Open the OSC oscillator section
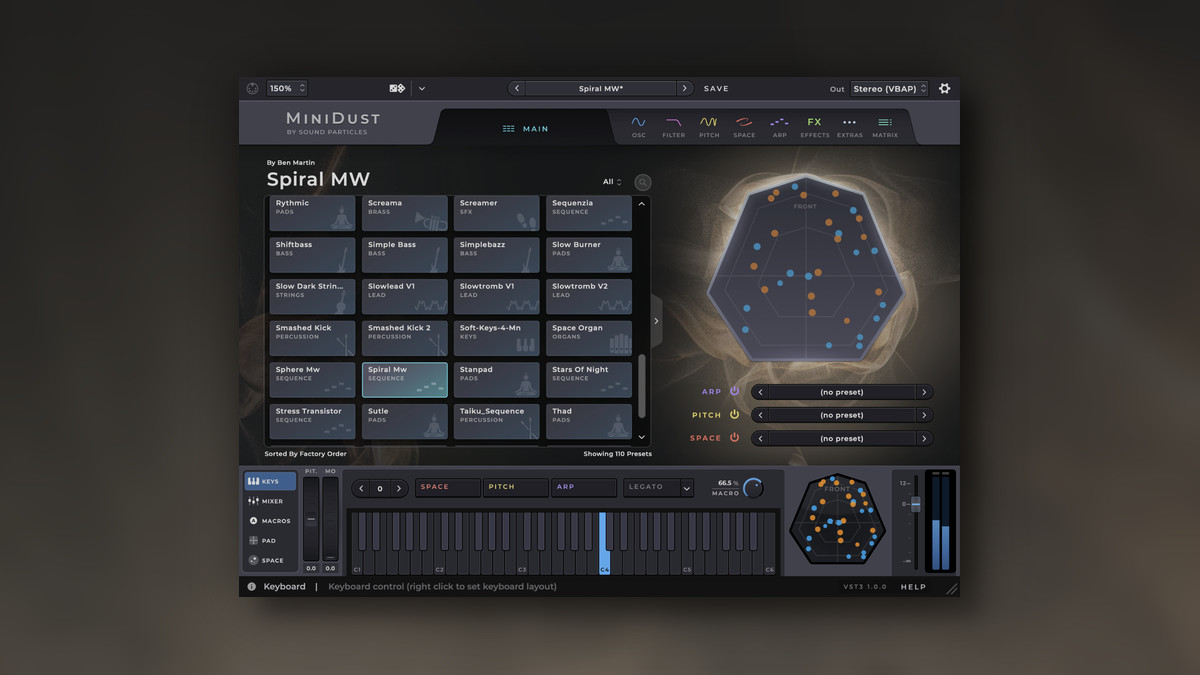The height and width of the screenshot is (675, 1200). pos(638,126)
